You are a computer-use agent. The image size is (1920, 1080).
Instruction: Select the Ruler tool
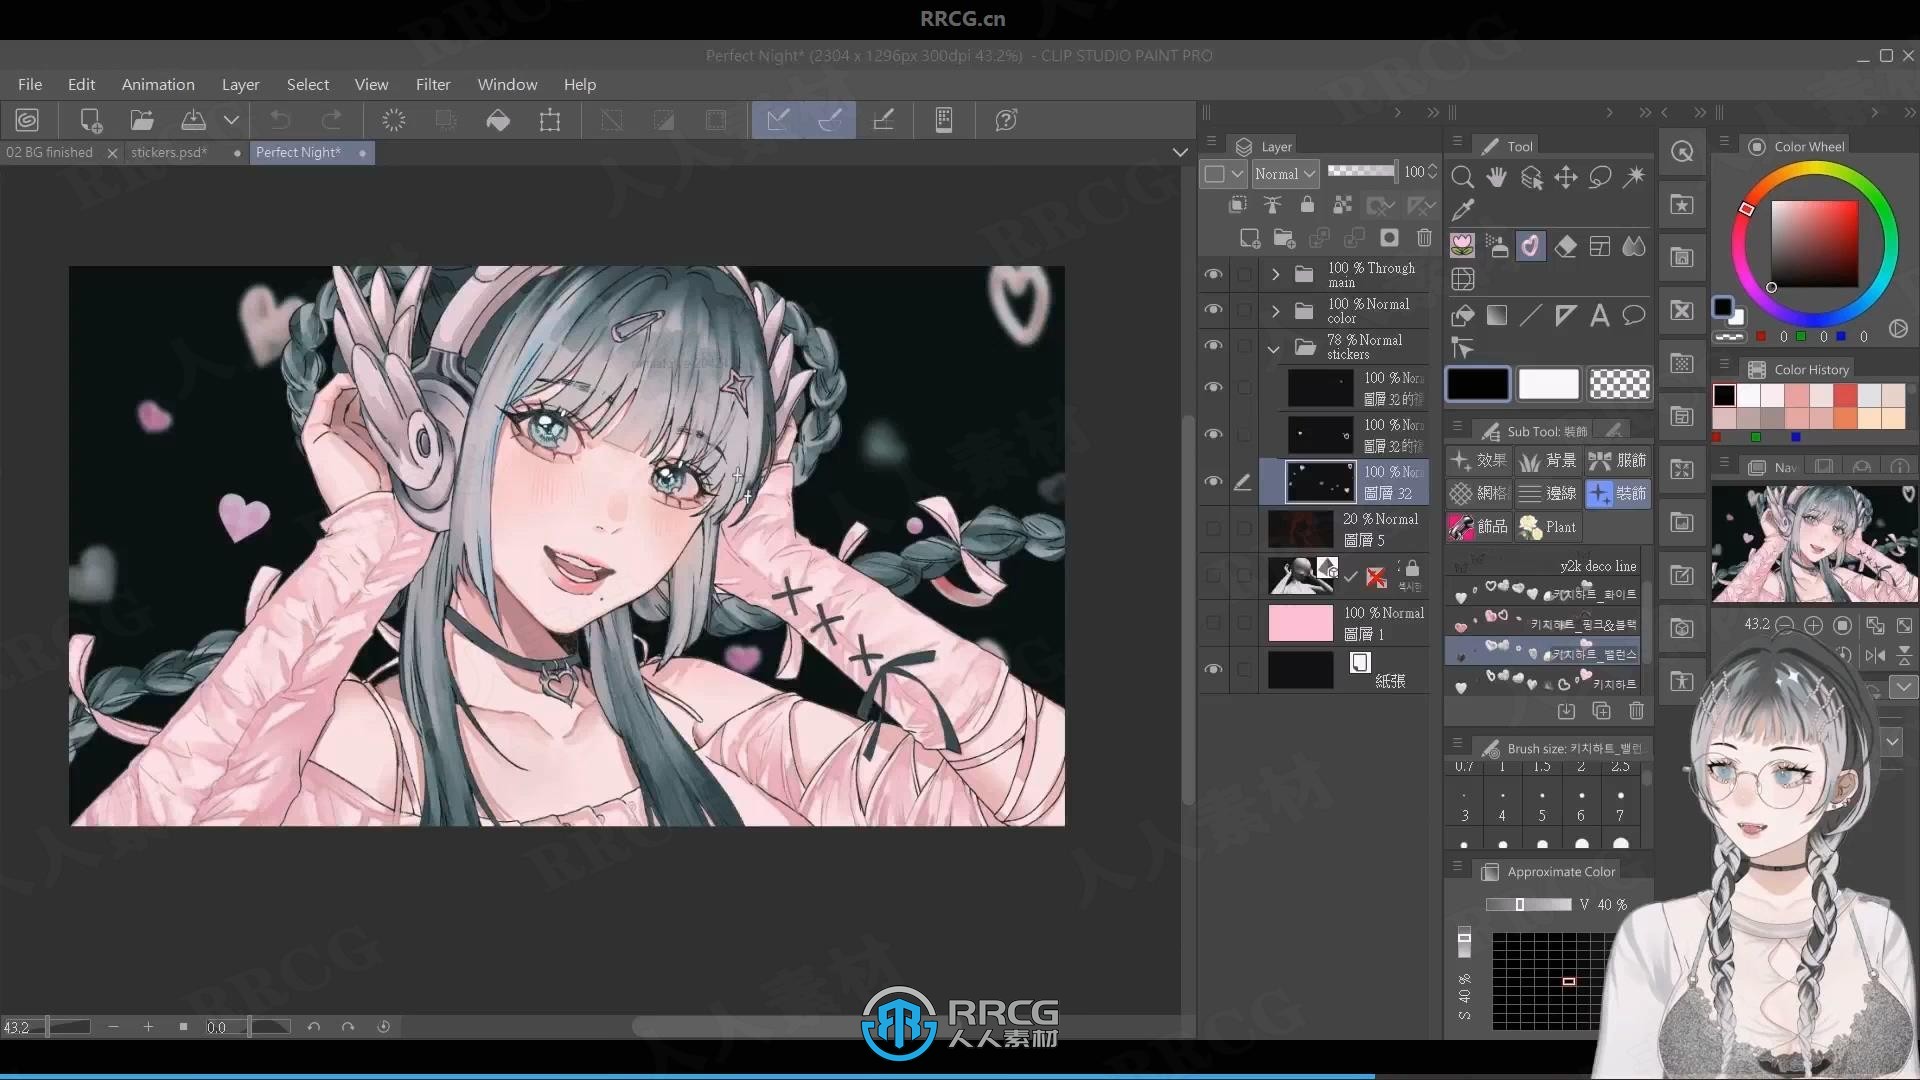click(1565, 316)
